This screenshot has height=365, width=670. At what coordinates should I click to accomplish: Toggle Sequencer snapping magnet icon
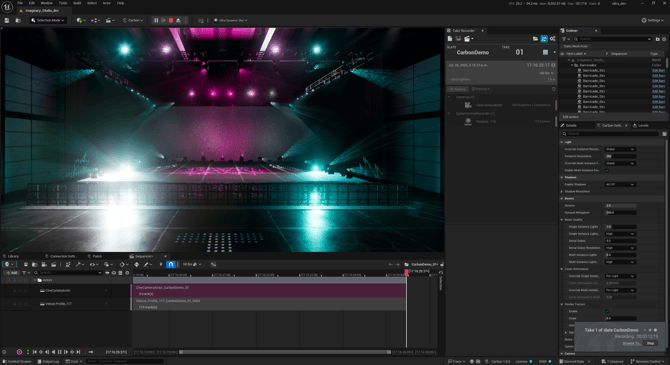tap(170, 265)
